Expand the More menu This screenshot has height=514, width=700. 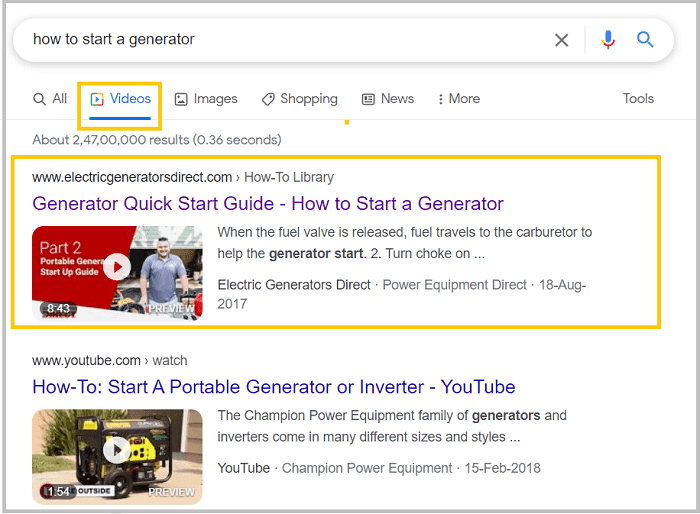(x=458, y=99)
